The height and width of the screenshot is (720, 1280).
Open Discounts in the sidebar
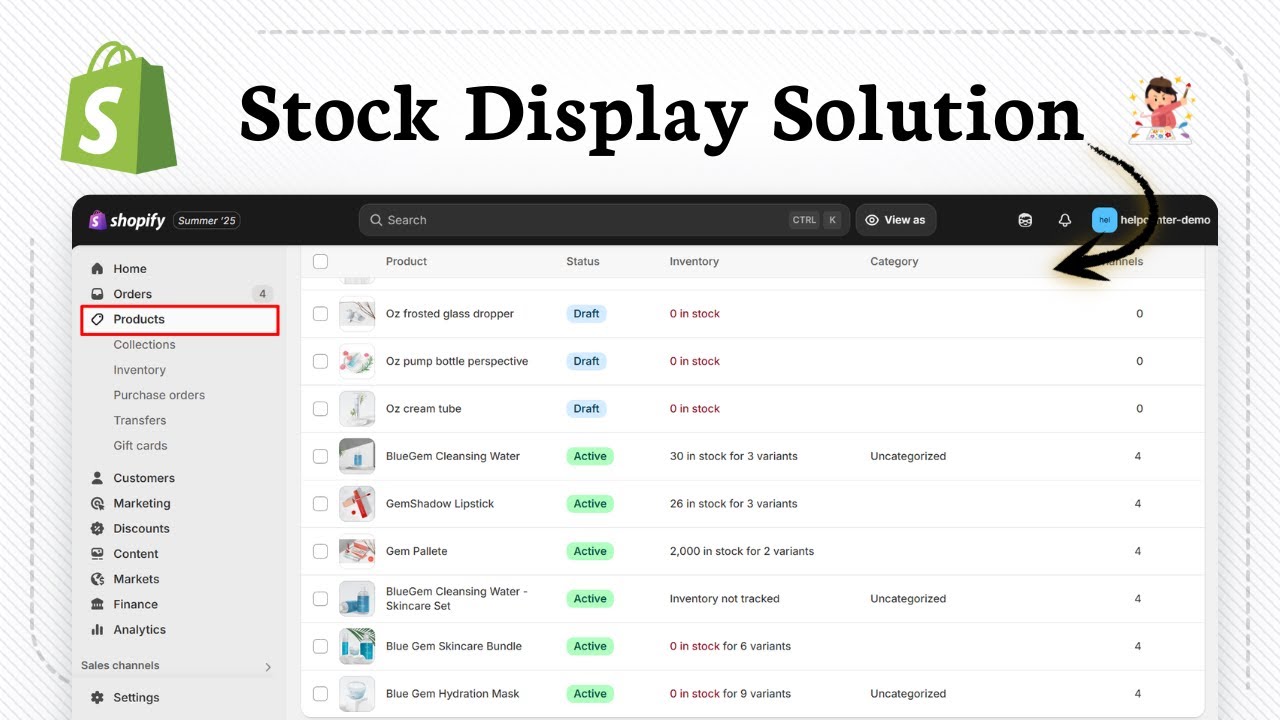(141, 529)
